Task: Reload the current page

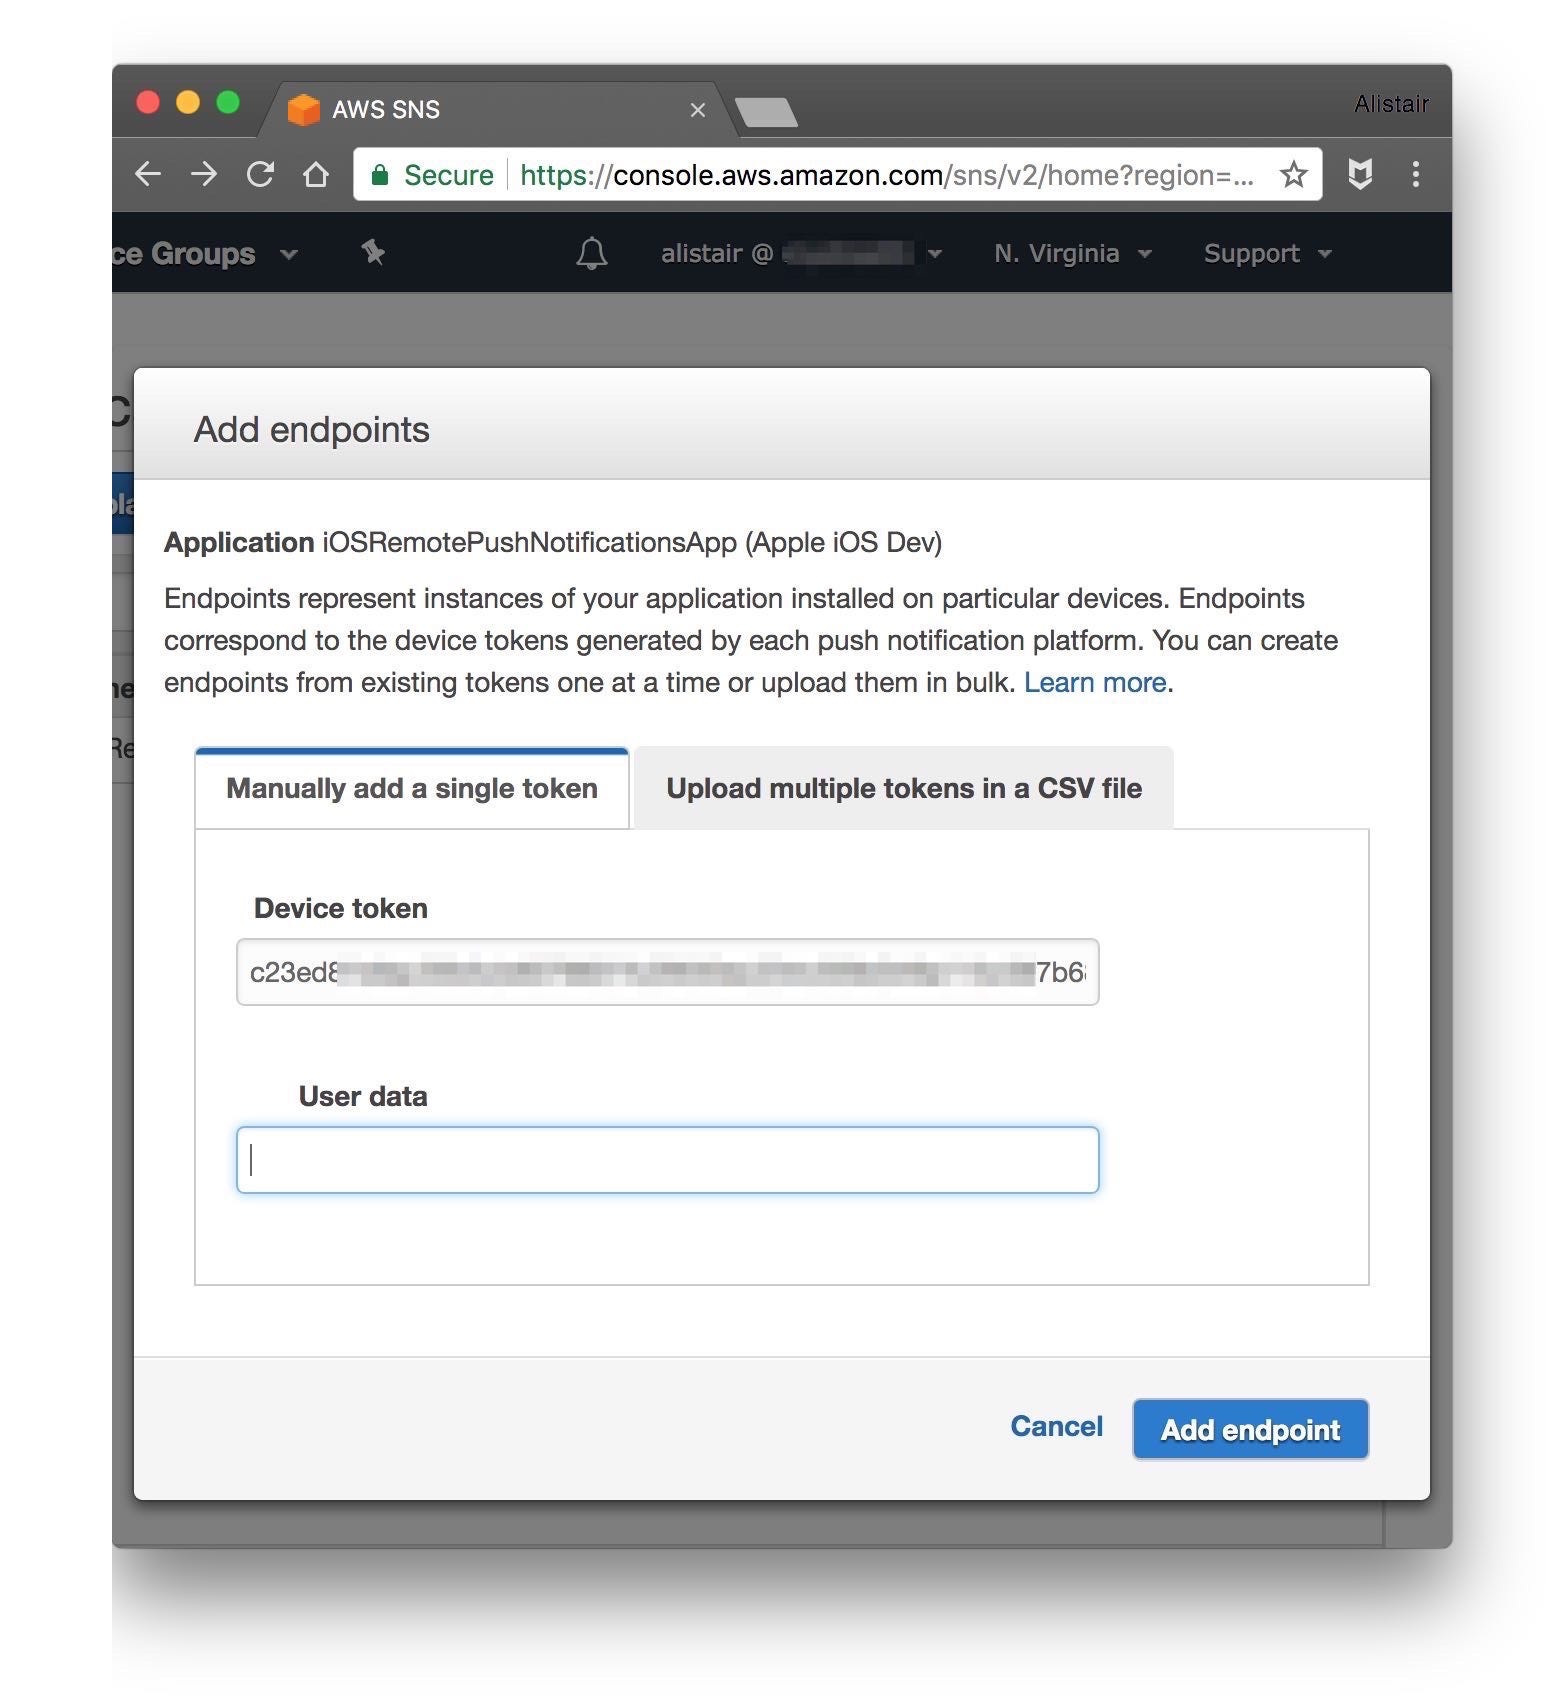Action: tap(260, 174)
